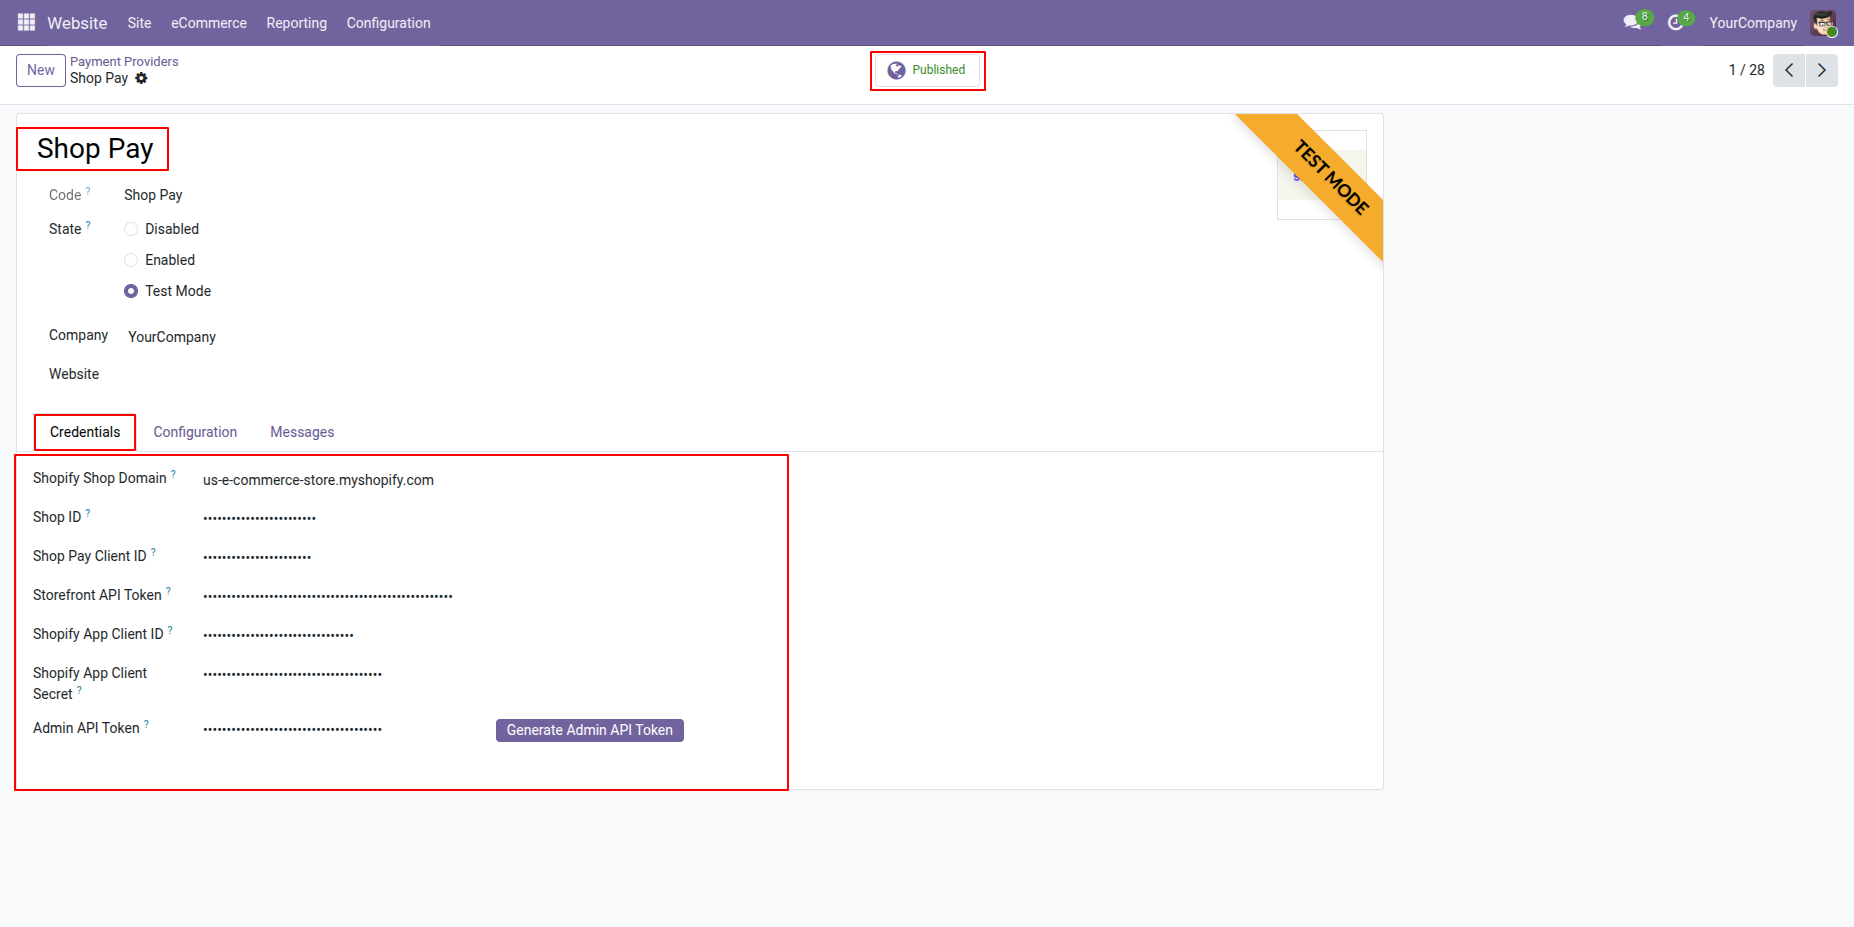Go back to Payment Providers breadcrumb
Image resolution: width=1854 pixels, height=927 pixels.
[x=124, y=62]
